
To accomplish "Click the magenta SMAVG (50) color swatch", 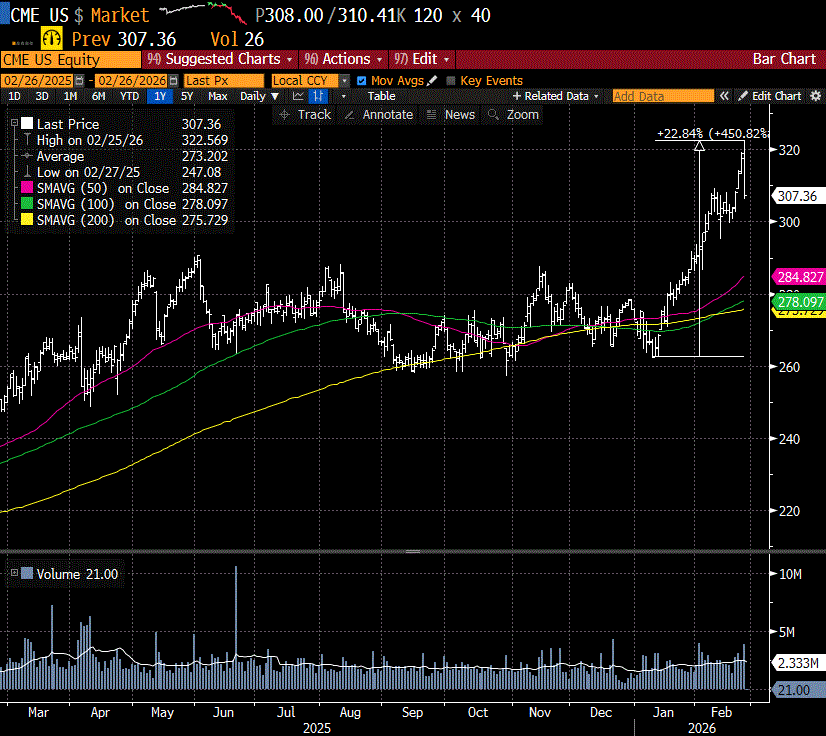I will coord(27,188).
